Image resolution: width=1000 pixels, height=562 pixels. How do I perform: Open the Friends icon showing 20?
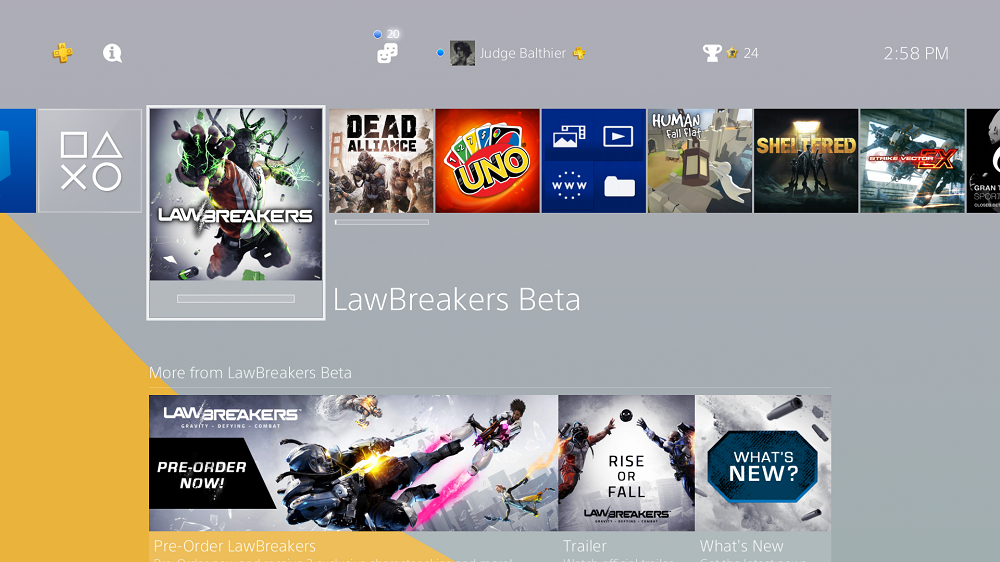point(387,53)
